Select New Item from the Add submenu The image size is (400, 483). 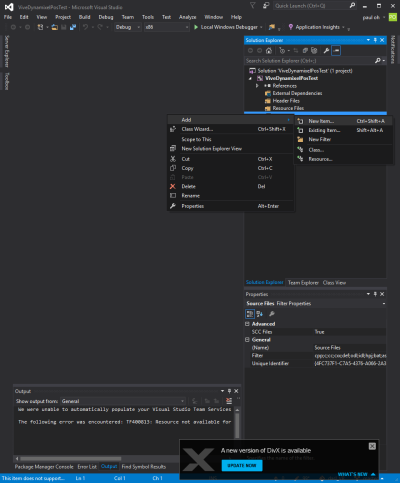tap(343, 121)
